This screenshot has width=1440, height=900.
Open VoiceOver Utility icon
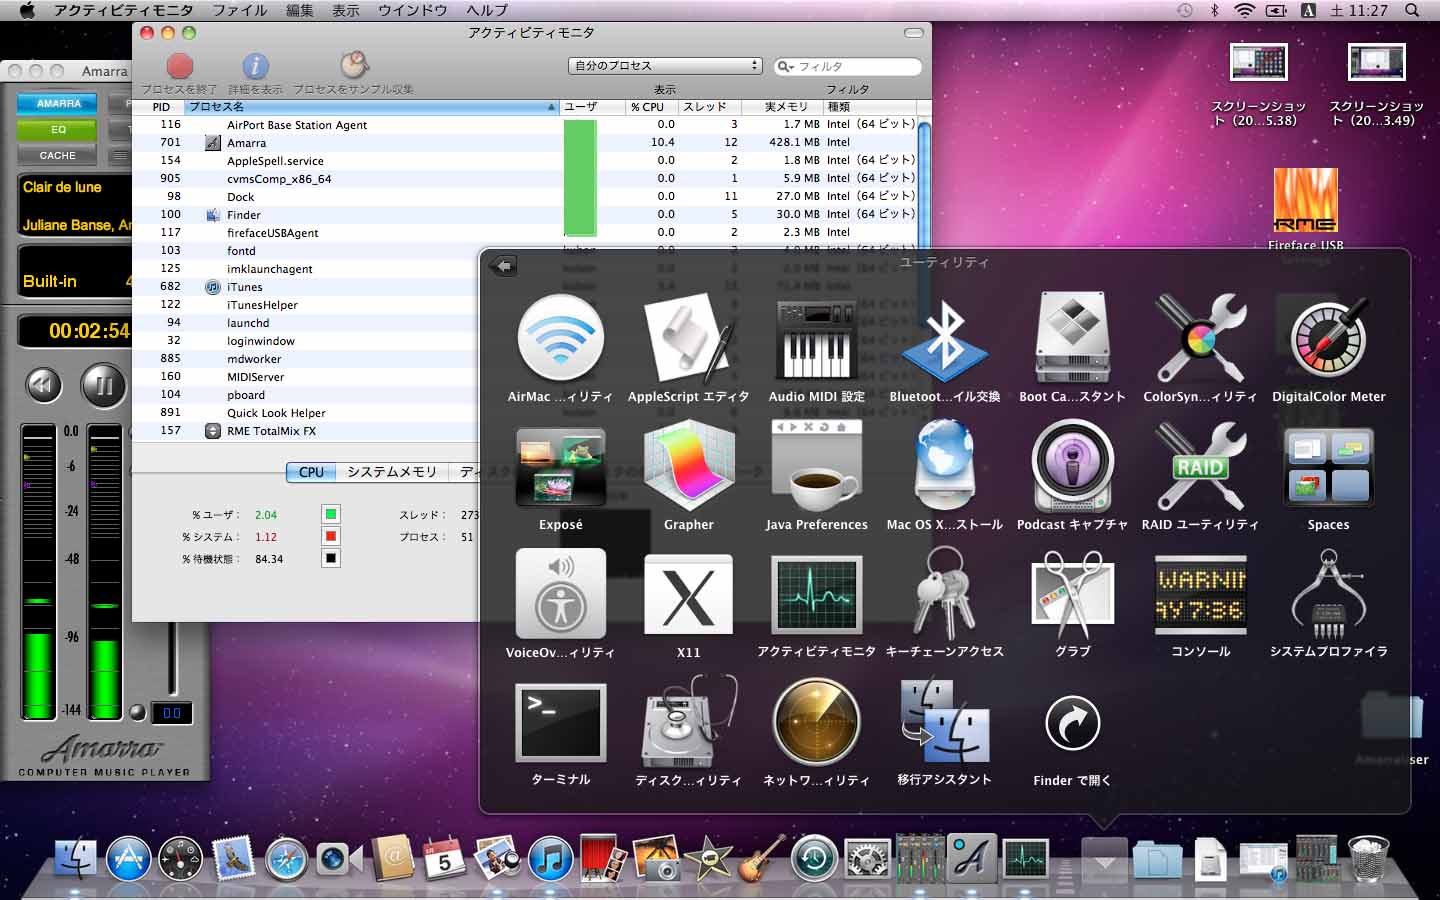tap(560, 594)
